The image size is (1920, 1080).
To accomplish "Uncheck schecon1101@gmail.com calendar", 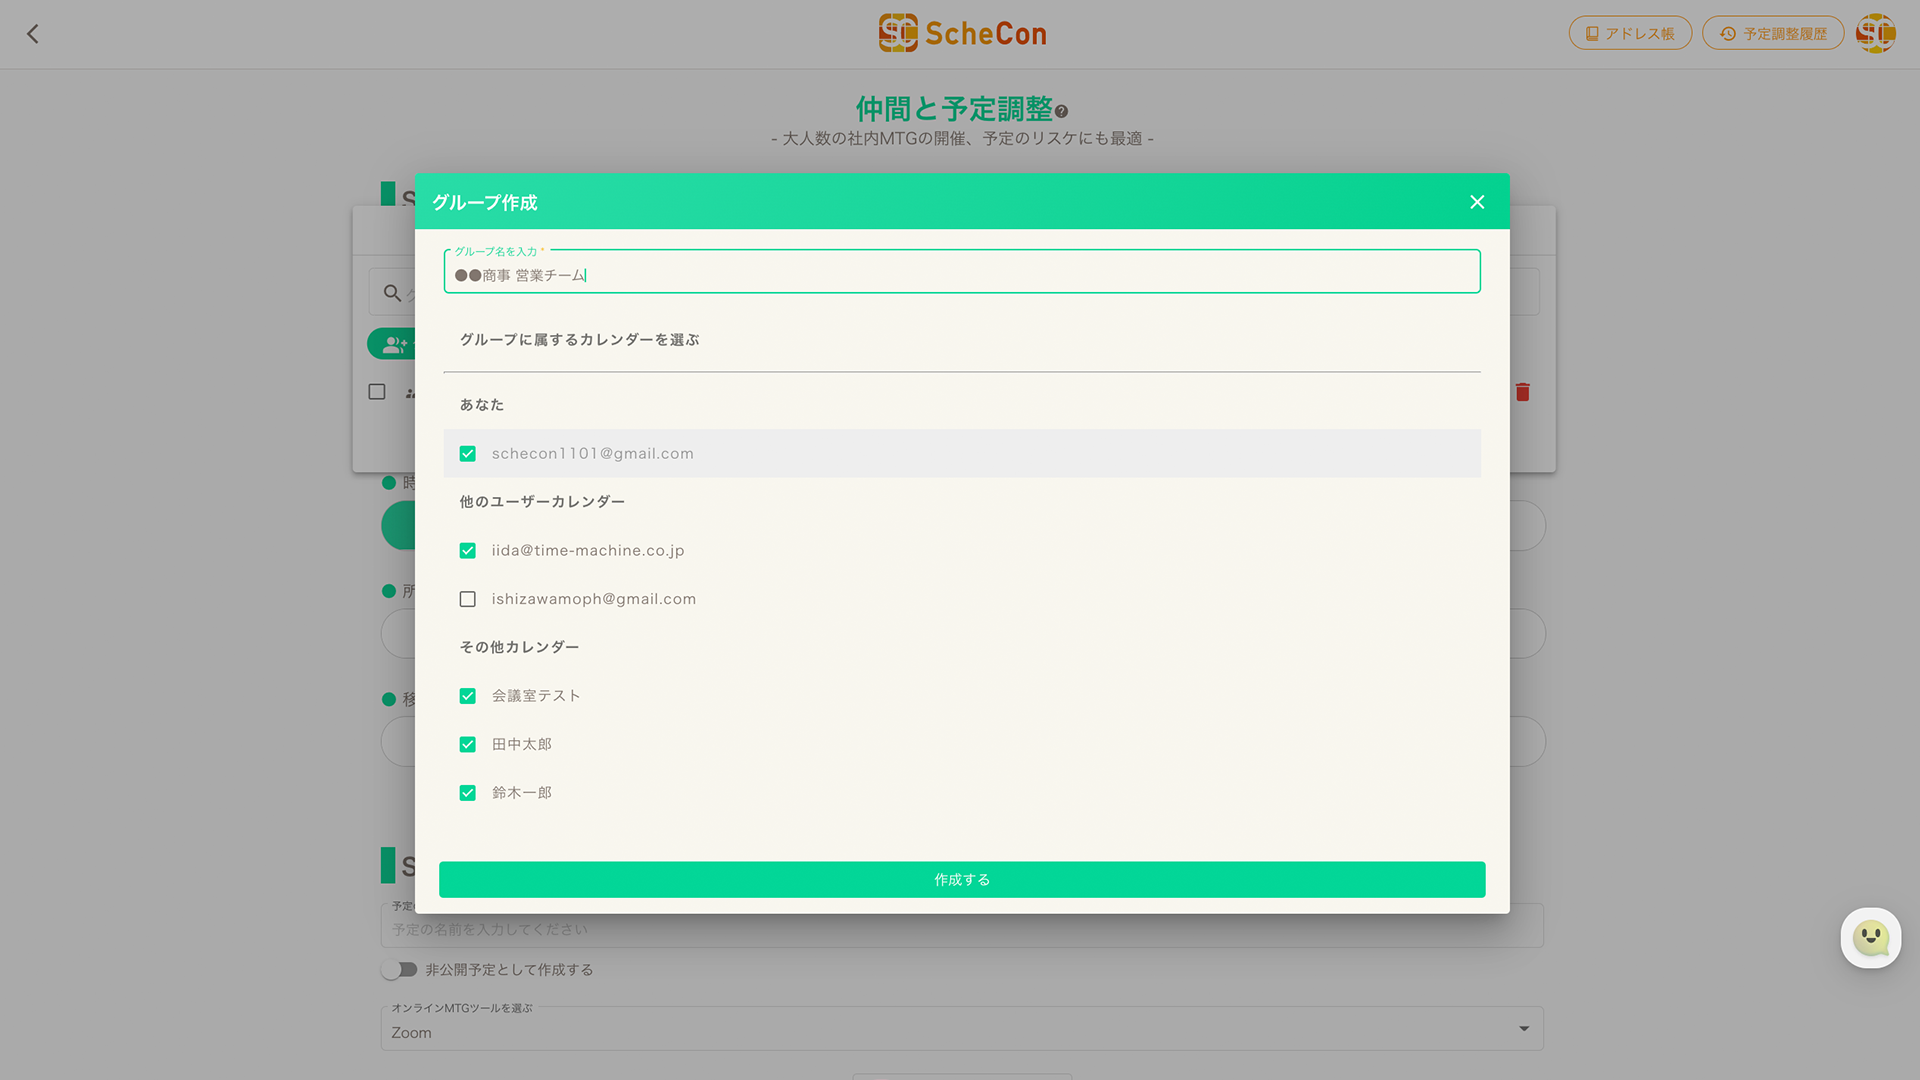I will [x=468, y=454].
